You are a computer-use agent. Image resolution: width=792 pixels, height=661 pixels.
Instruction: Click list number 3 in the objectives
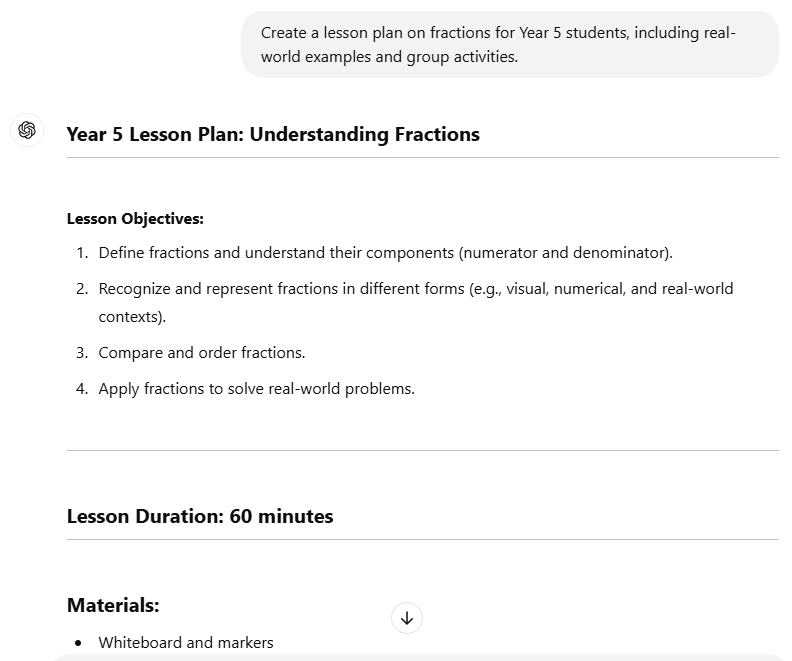(82, 352)
